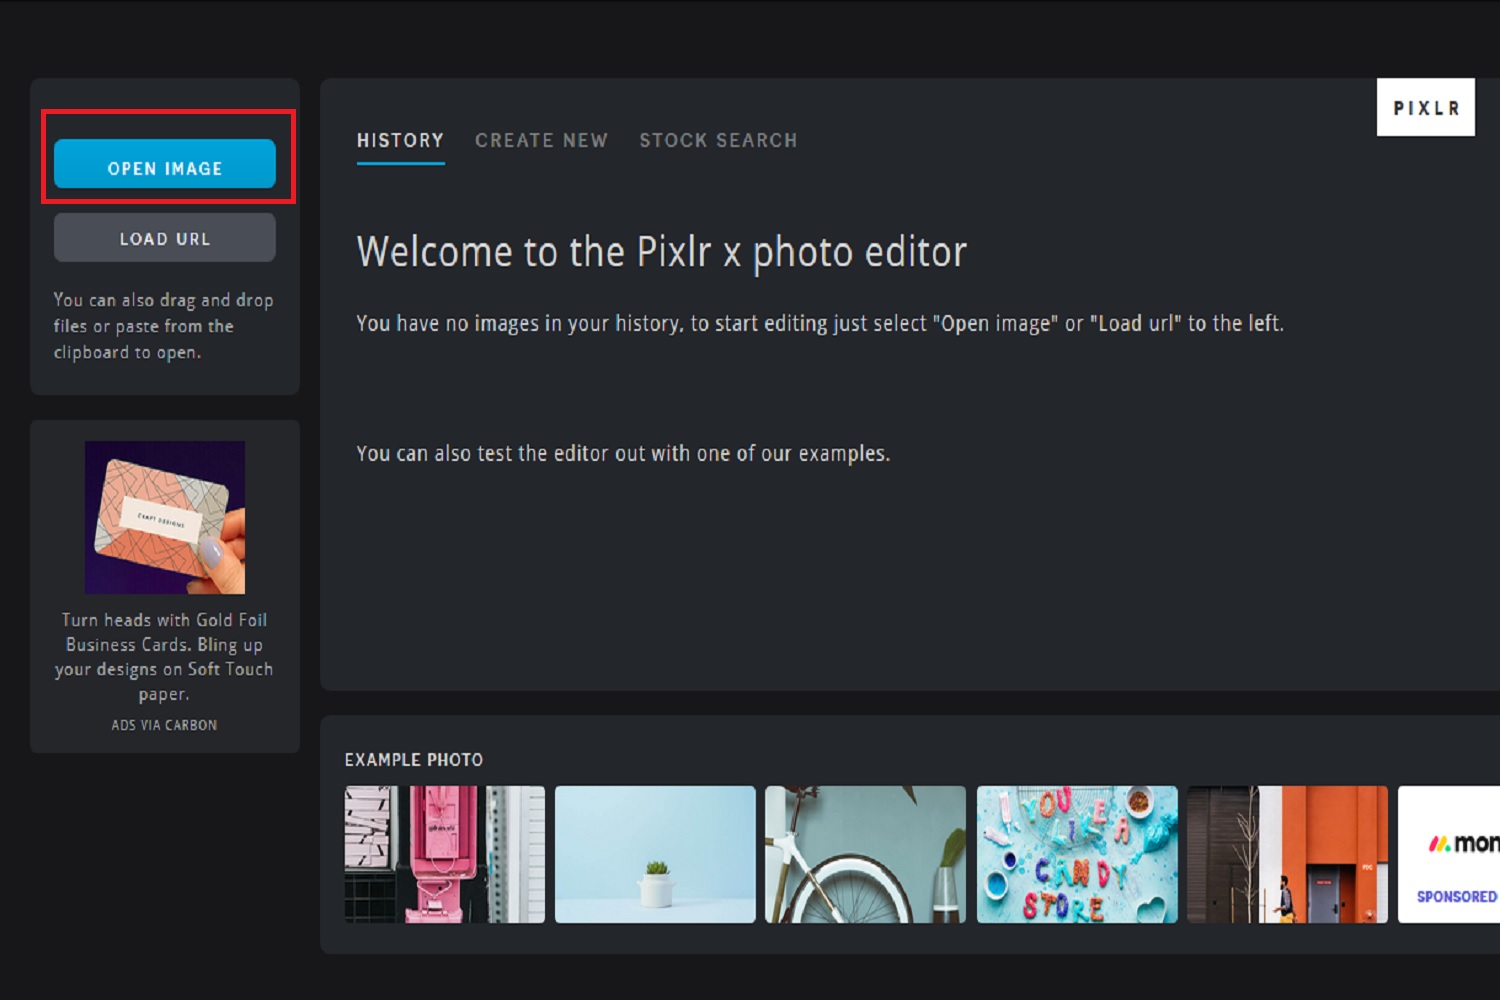1500x1000 pixels.
Task: Open the business card ad image
Action: click(x=165, y=517)
